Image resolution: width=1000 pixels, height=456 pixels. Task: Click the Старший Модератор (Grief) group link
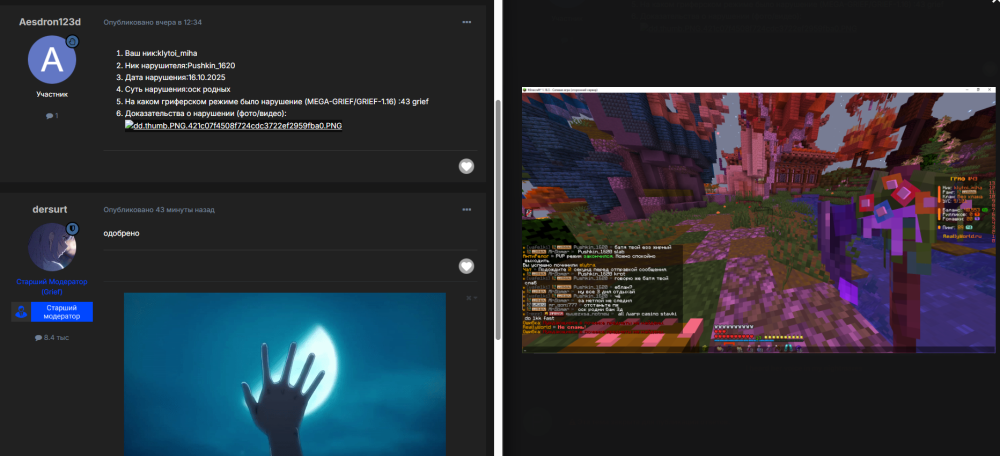coord(52,286)
